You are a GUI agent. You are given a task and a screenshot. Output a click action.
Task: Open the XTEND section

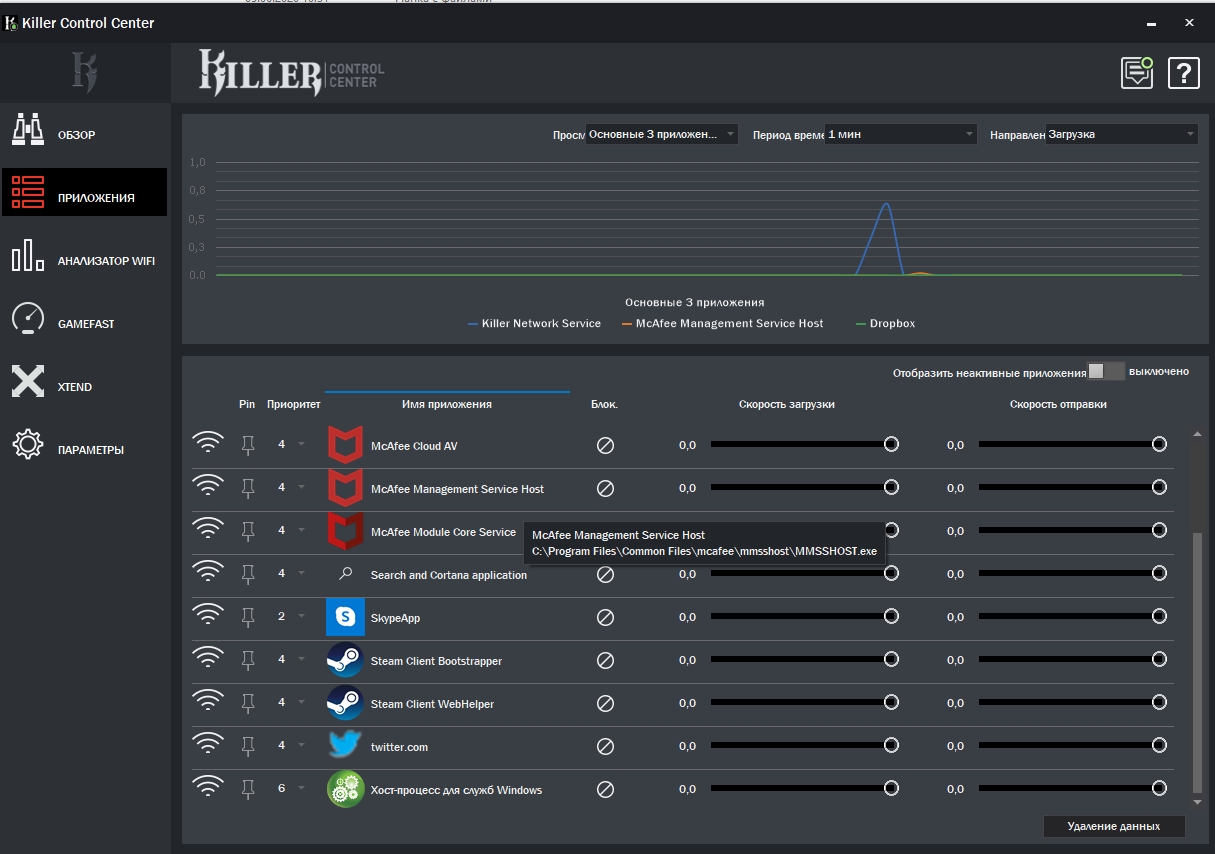(x=84, y=382)
